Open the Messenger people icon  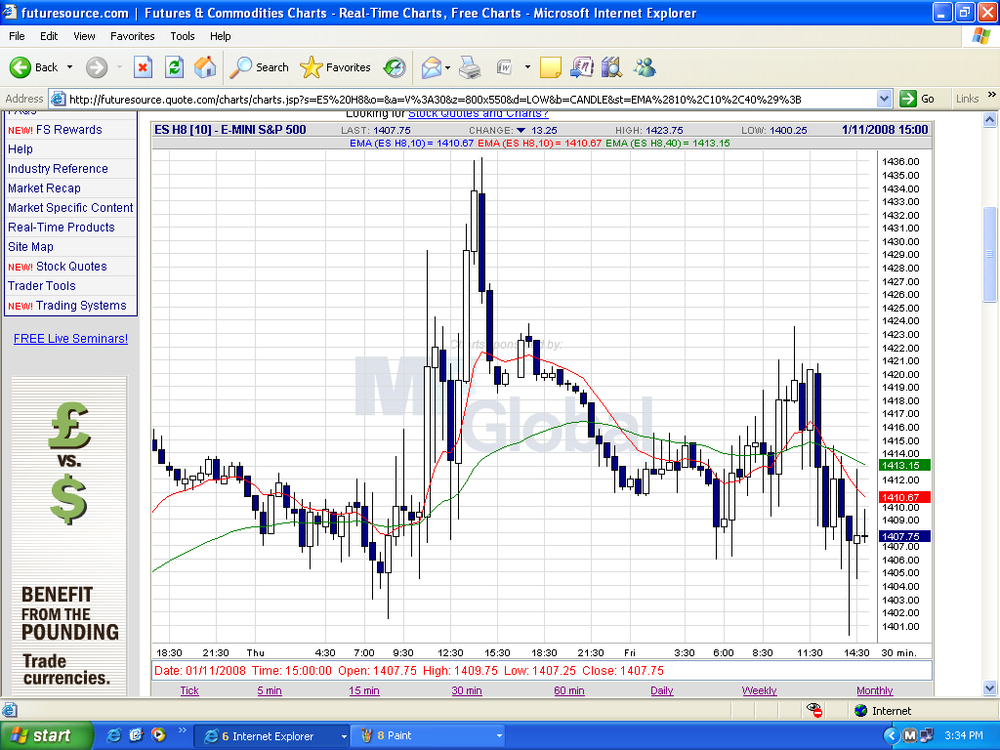point(644,67)
